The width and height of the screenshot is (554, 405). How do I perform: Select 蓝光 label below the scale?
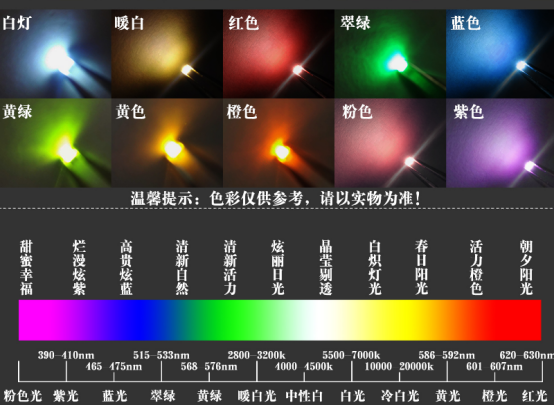click(x=114, y=396)
